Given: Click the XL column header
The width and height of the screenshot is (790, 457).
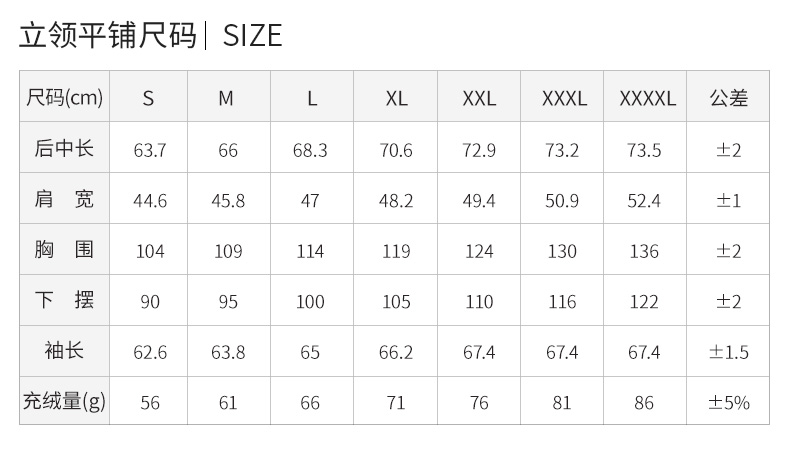Looking at the screenshot, I should pyautogui.click(x=396, y=96).
